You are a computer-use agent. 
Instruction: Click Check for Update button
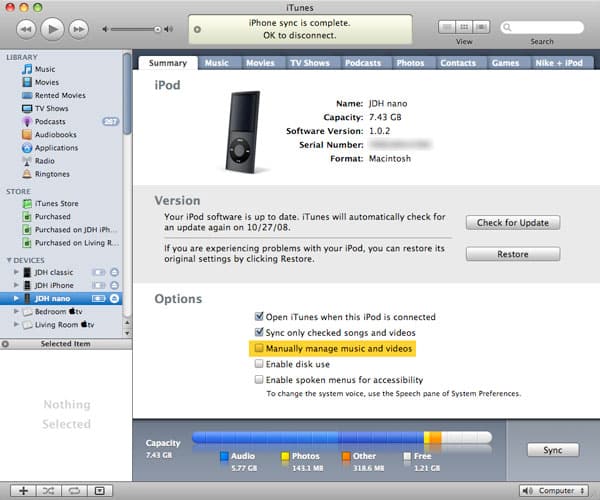(x=513, y=223)
